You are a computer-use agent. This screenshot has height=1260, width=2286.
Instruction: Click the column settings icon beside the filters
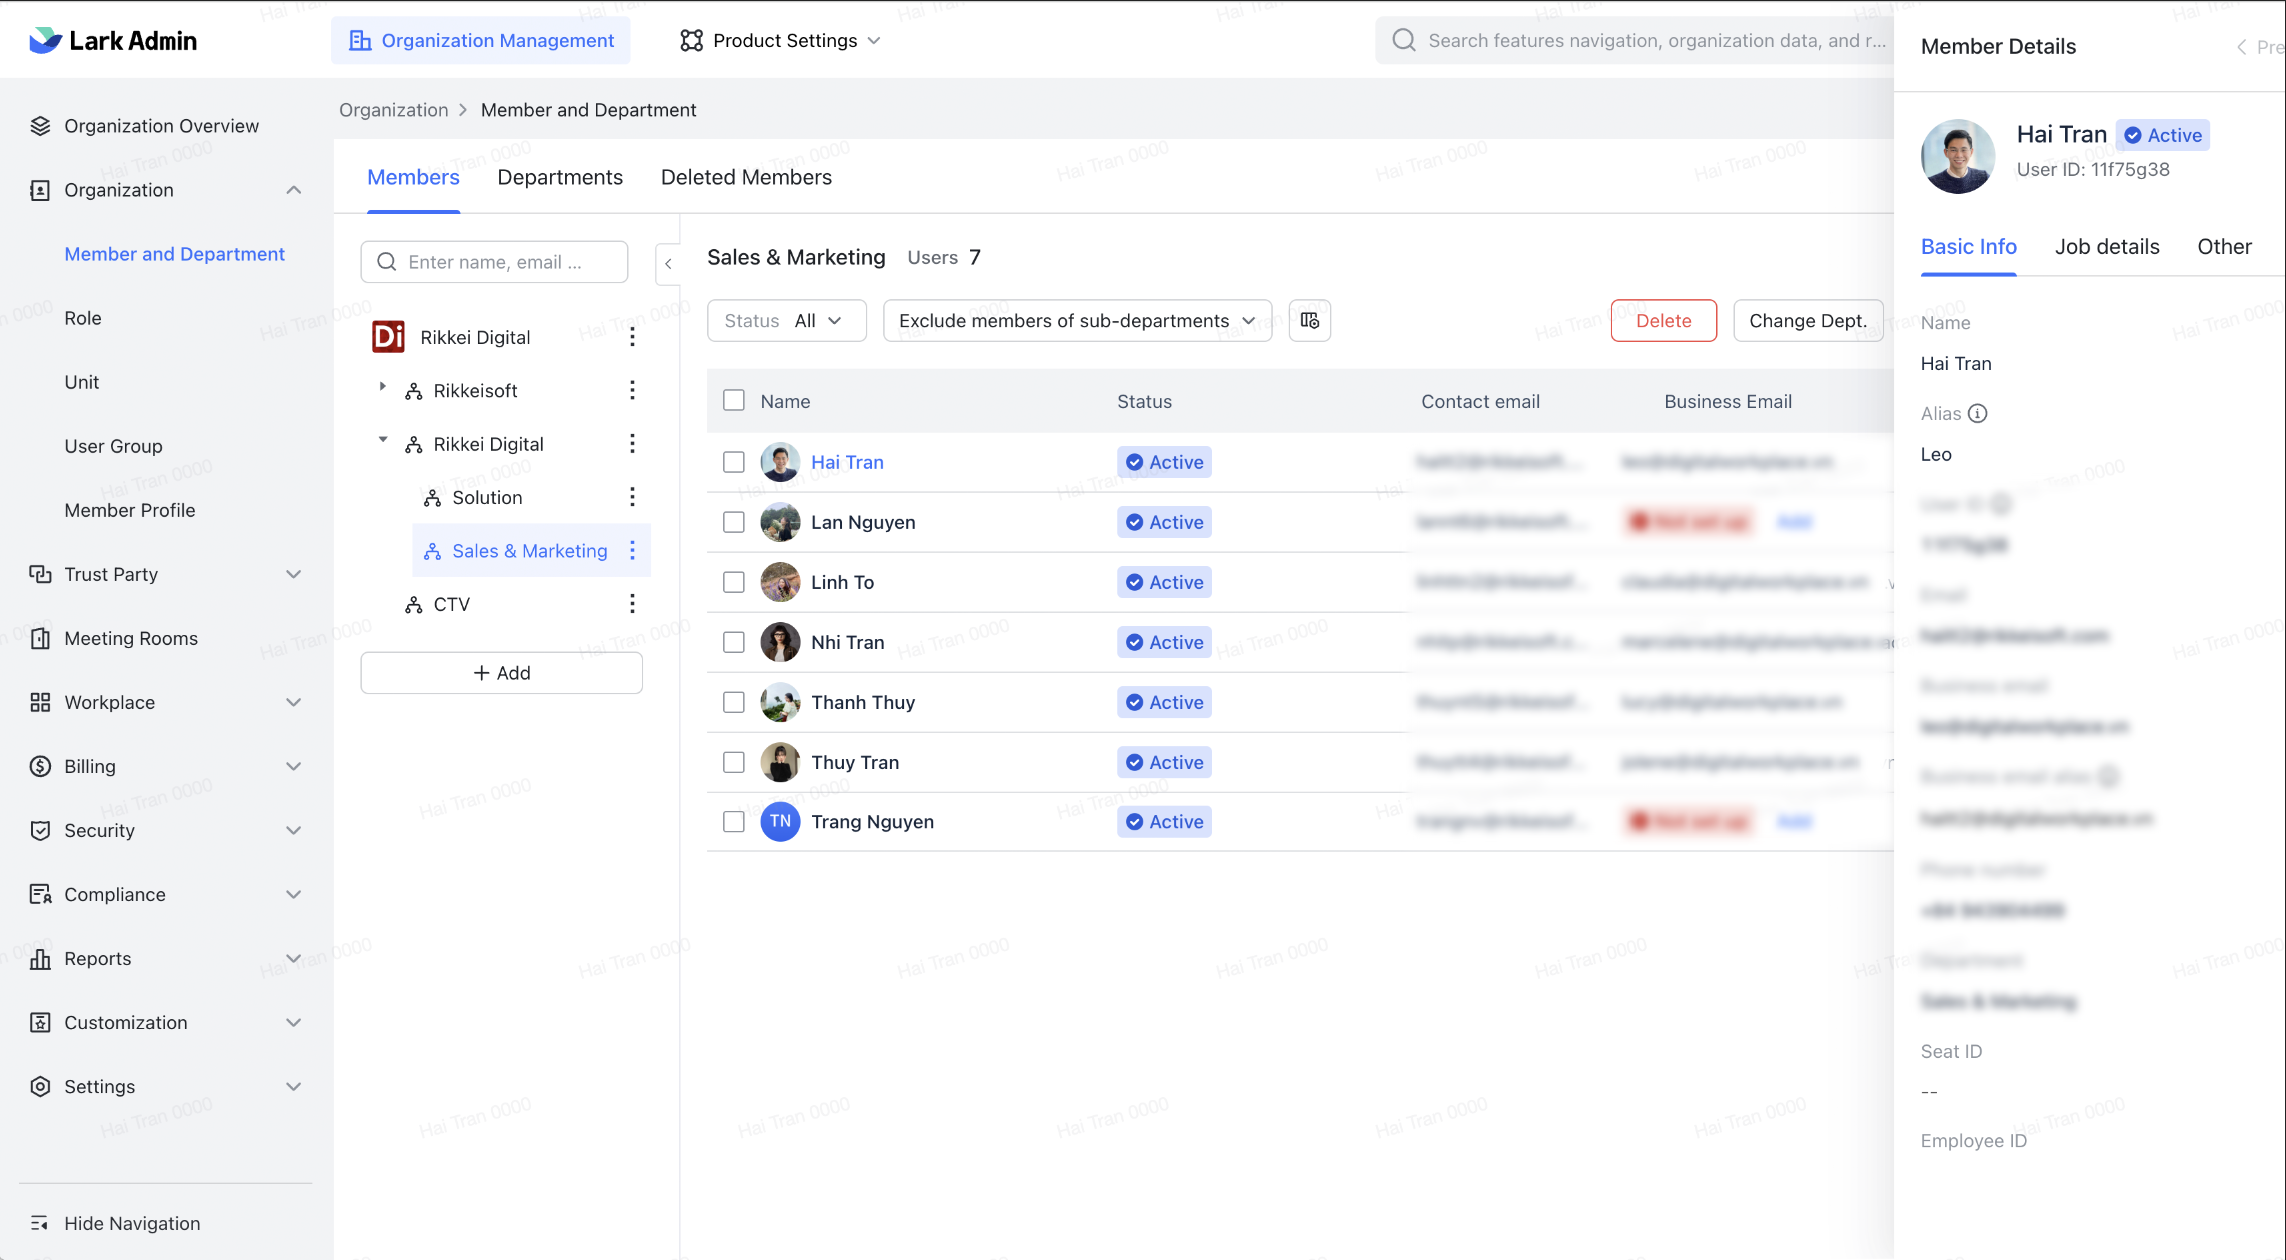point(1309,321)
